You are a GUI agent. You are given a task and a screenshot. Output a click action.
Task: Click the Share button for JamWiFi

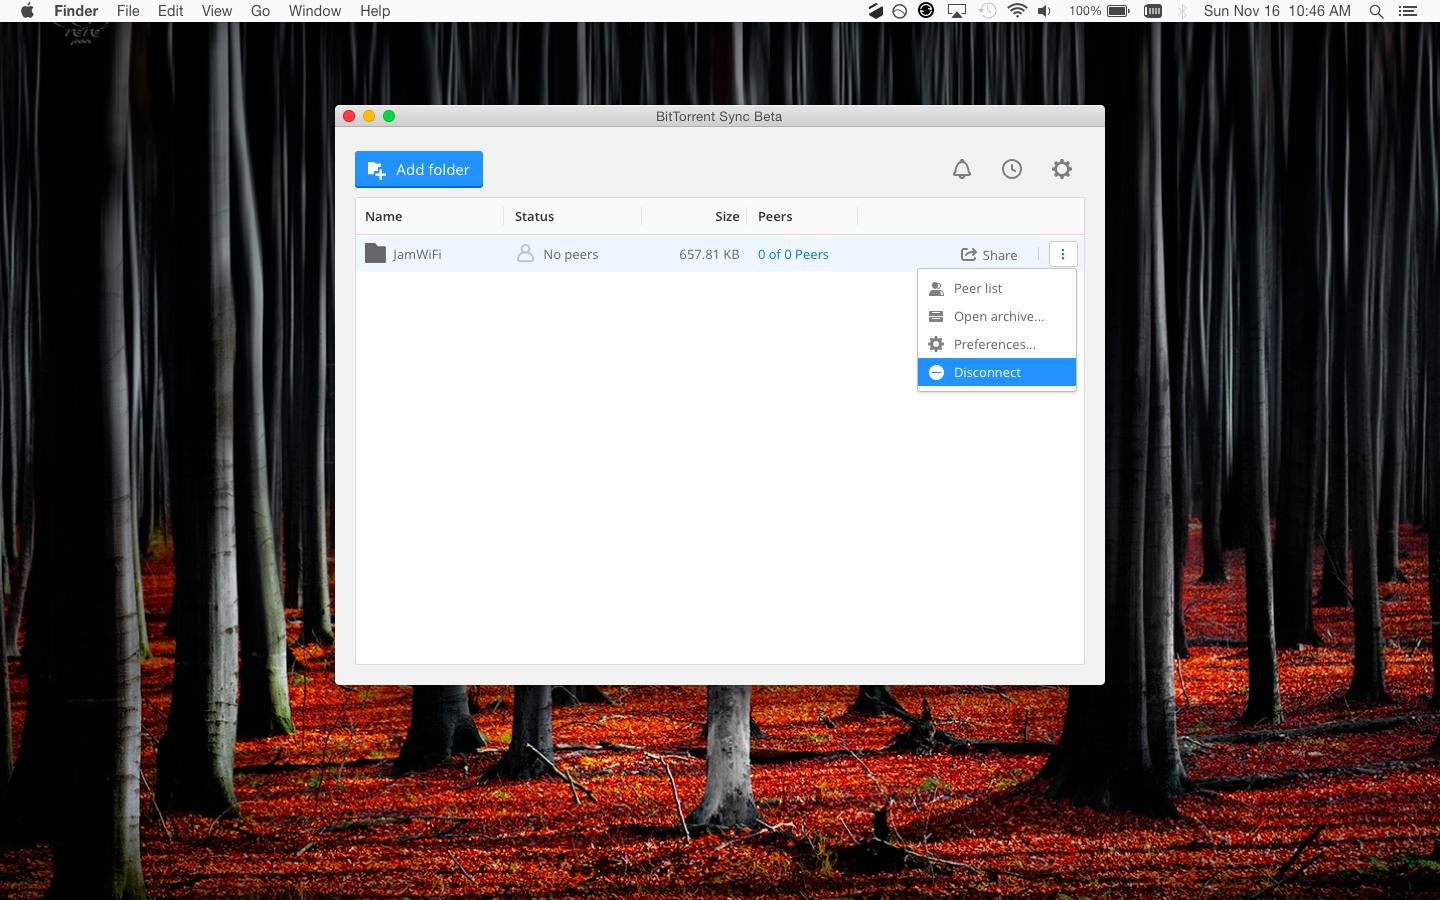point(989,254)
